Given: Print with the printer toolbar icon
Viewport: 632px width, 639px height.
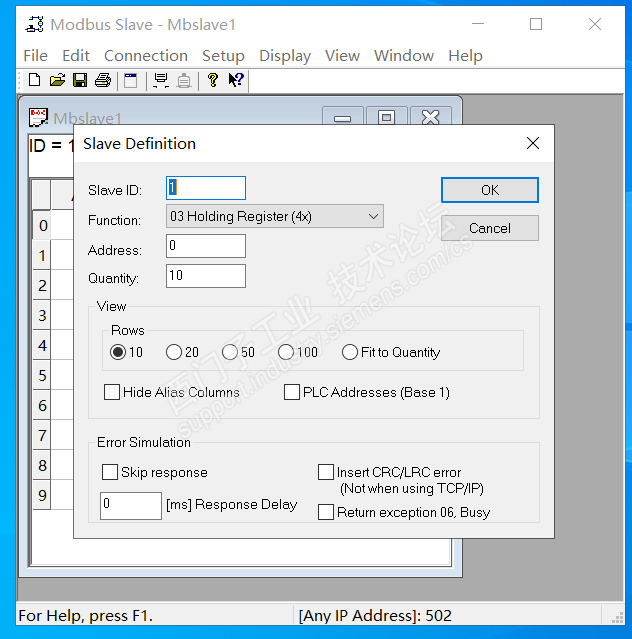Looking at the screenshot, I should pos(103,80).
